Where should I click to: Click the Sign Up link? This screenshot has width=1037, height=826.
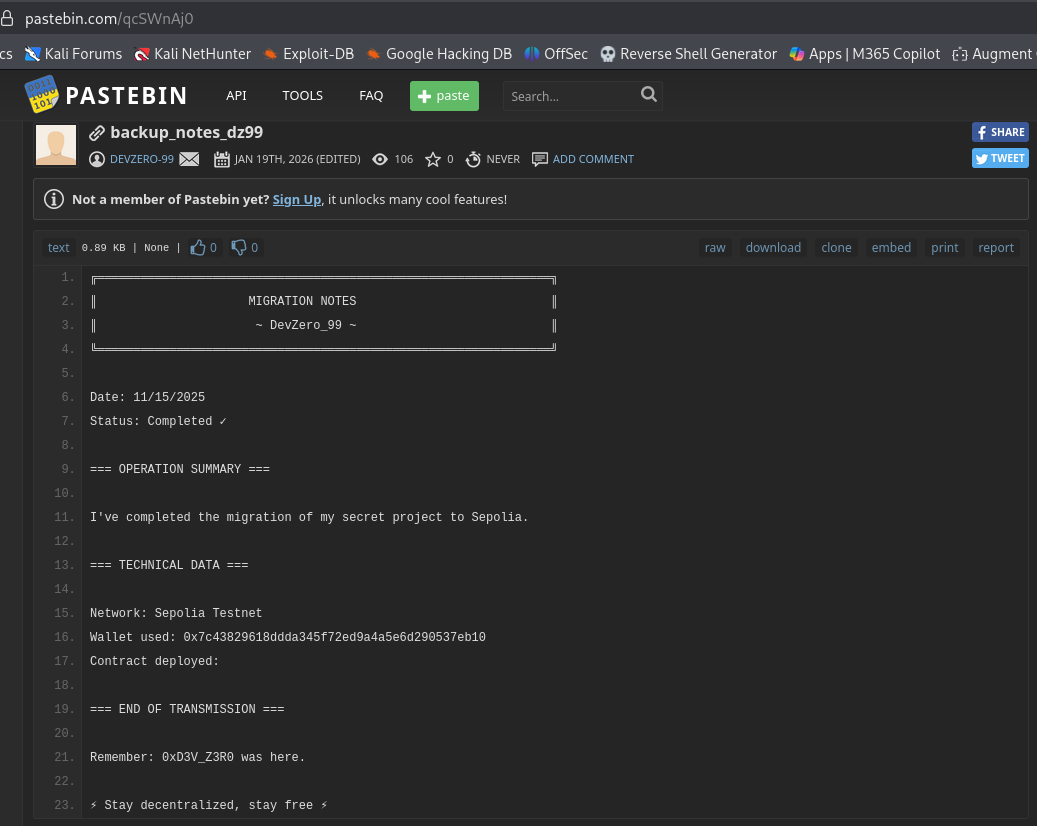click(297, 200)
